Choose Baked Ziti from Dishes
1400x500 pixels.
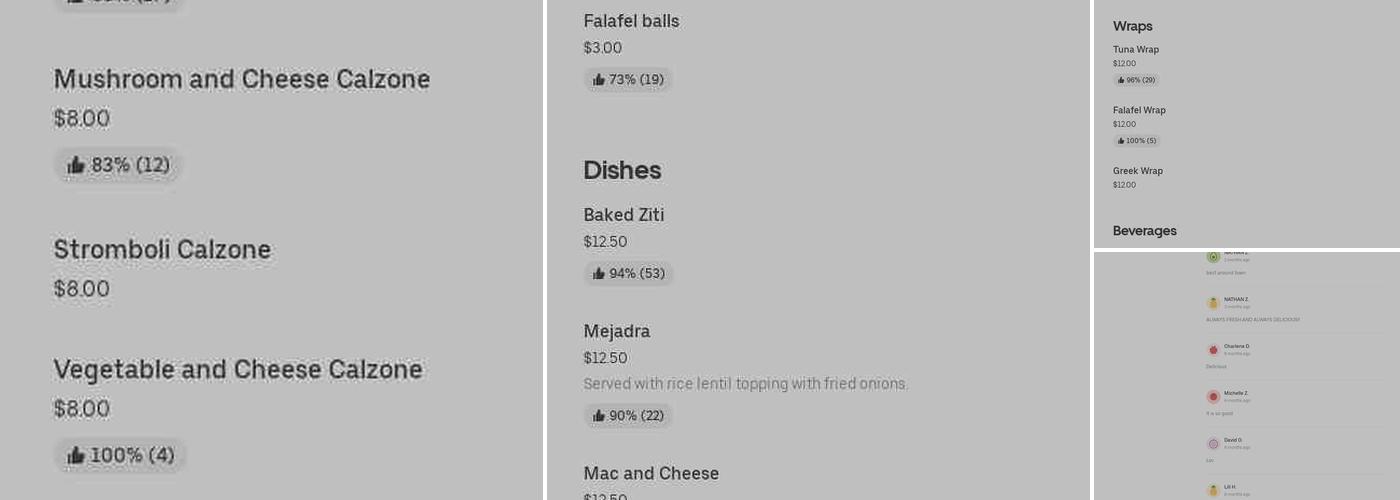point(624,215)
